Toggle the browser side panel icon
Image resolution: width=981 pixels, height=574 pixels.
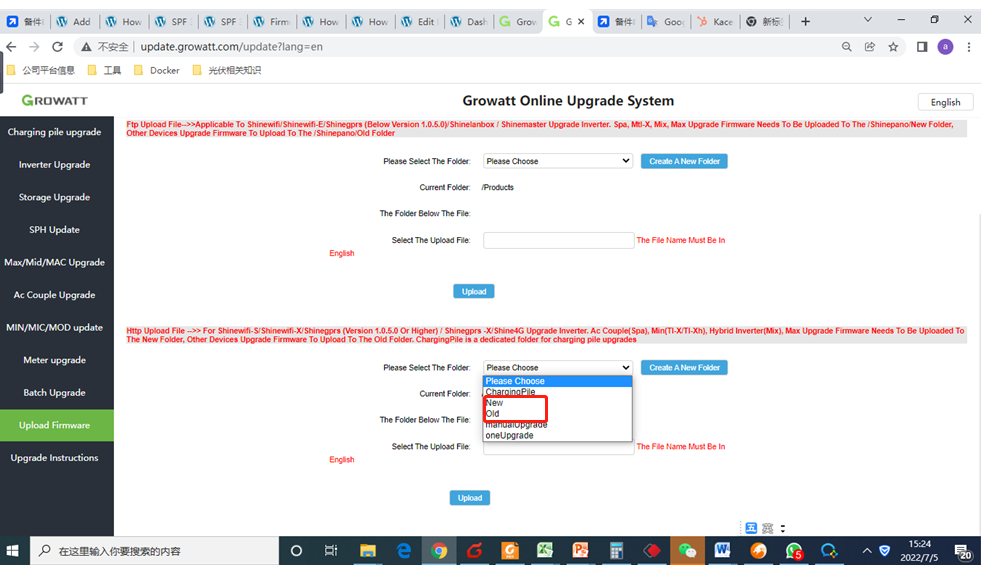pyautogui.click(x=922, y=47)
